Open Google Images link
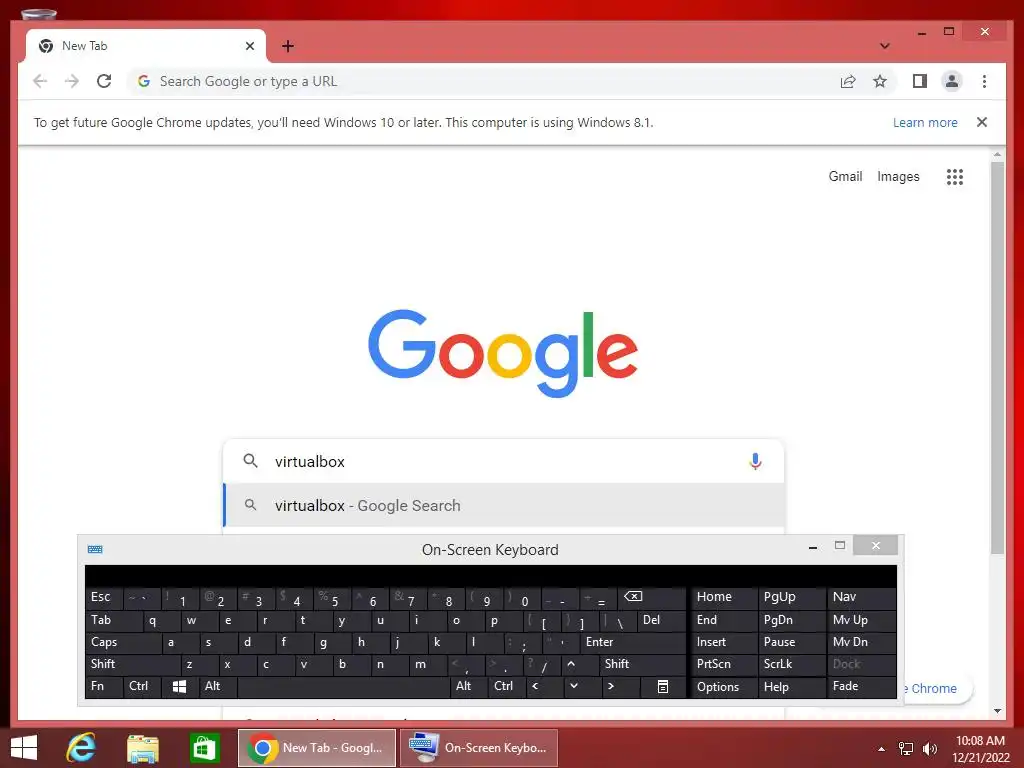 tap(898, 176)
